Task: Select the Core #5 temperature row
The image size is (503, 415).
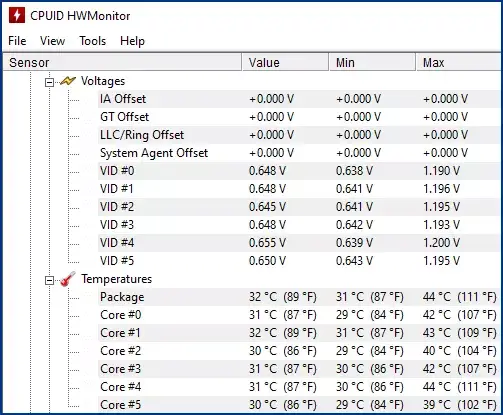Action: [299, 405]
